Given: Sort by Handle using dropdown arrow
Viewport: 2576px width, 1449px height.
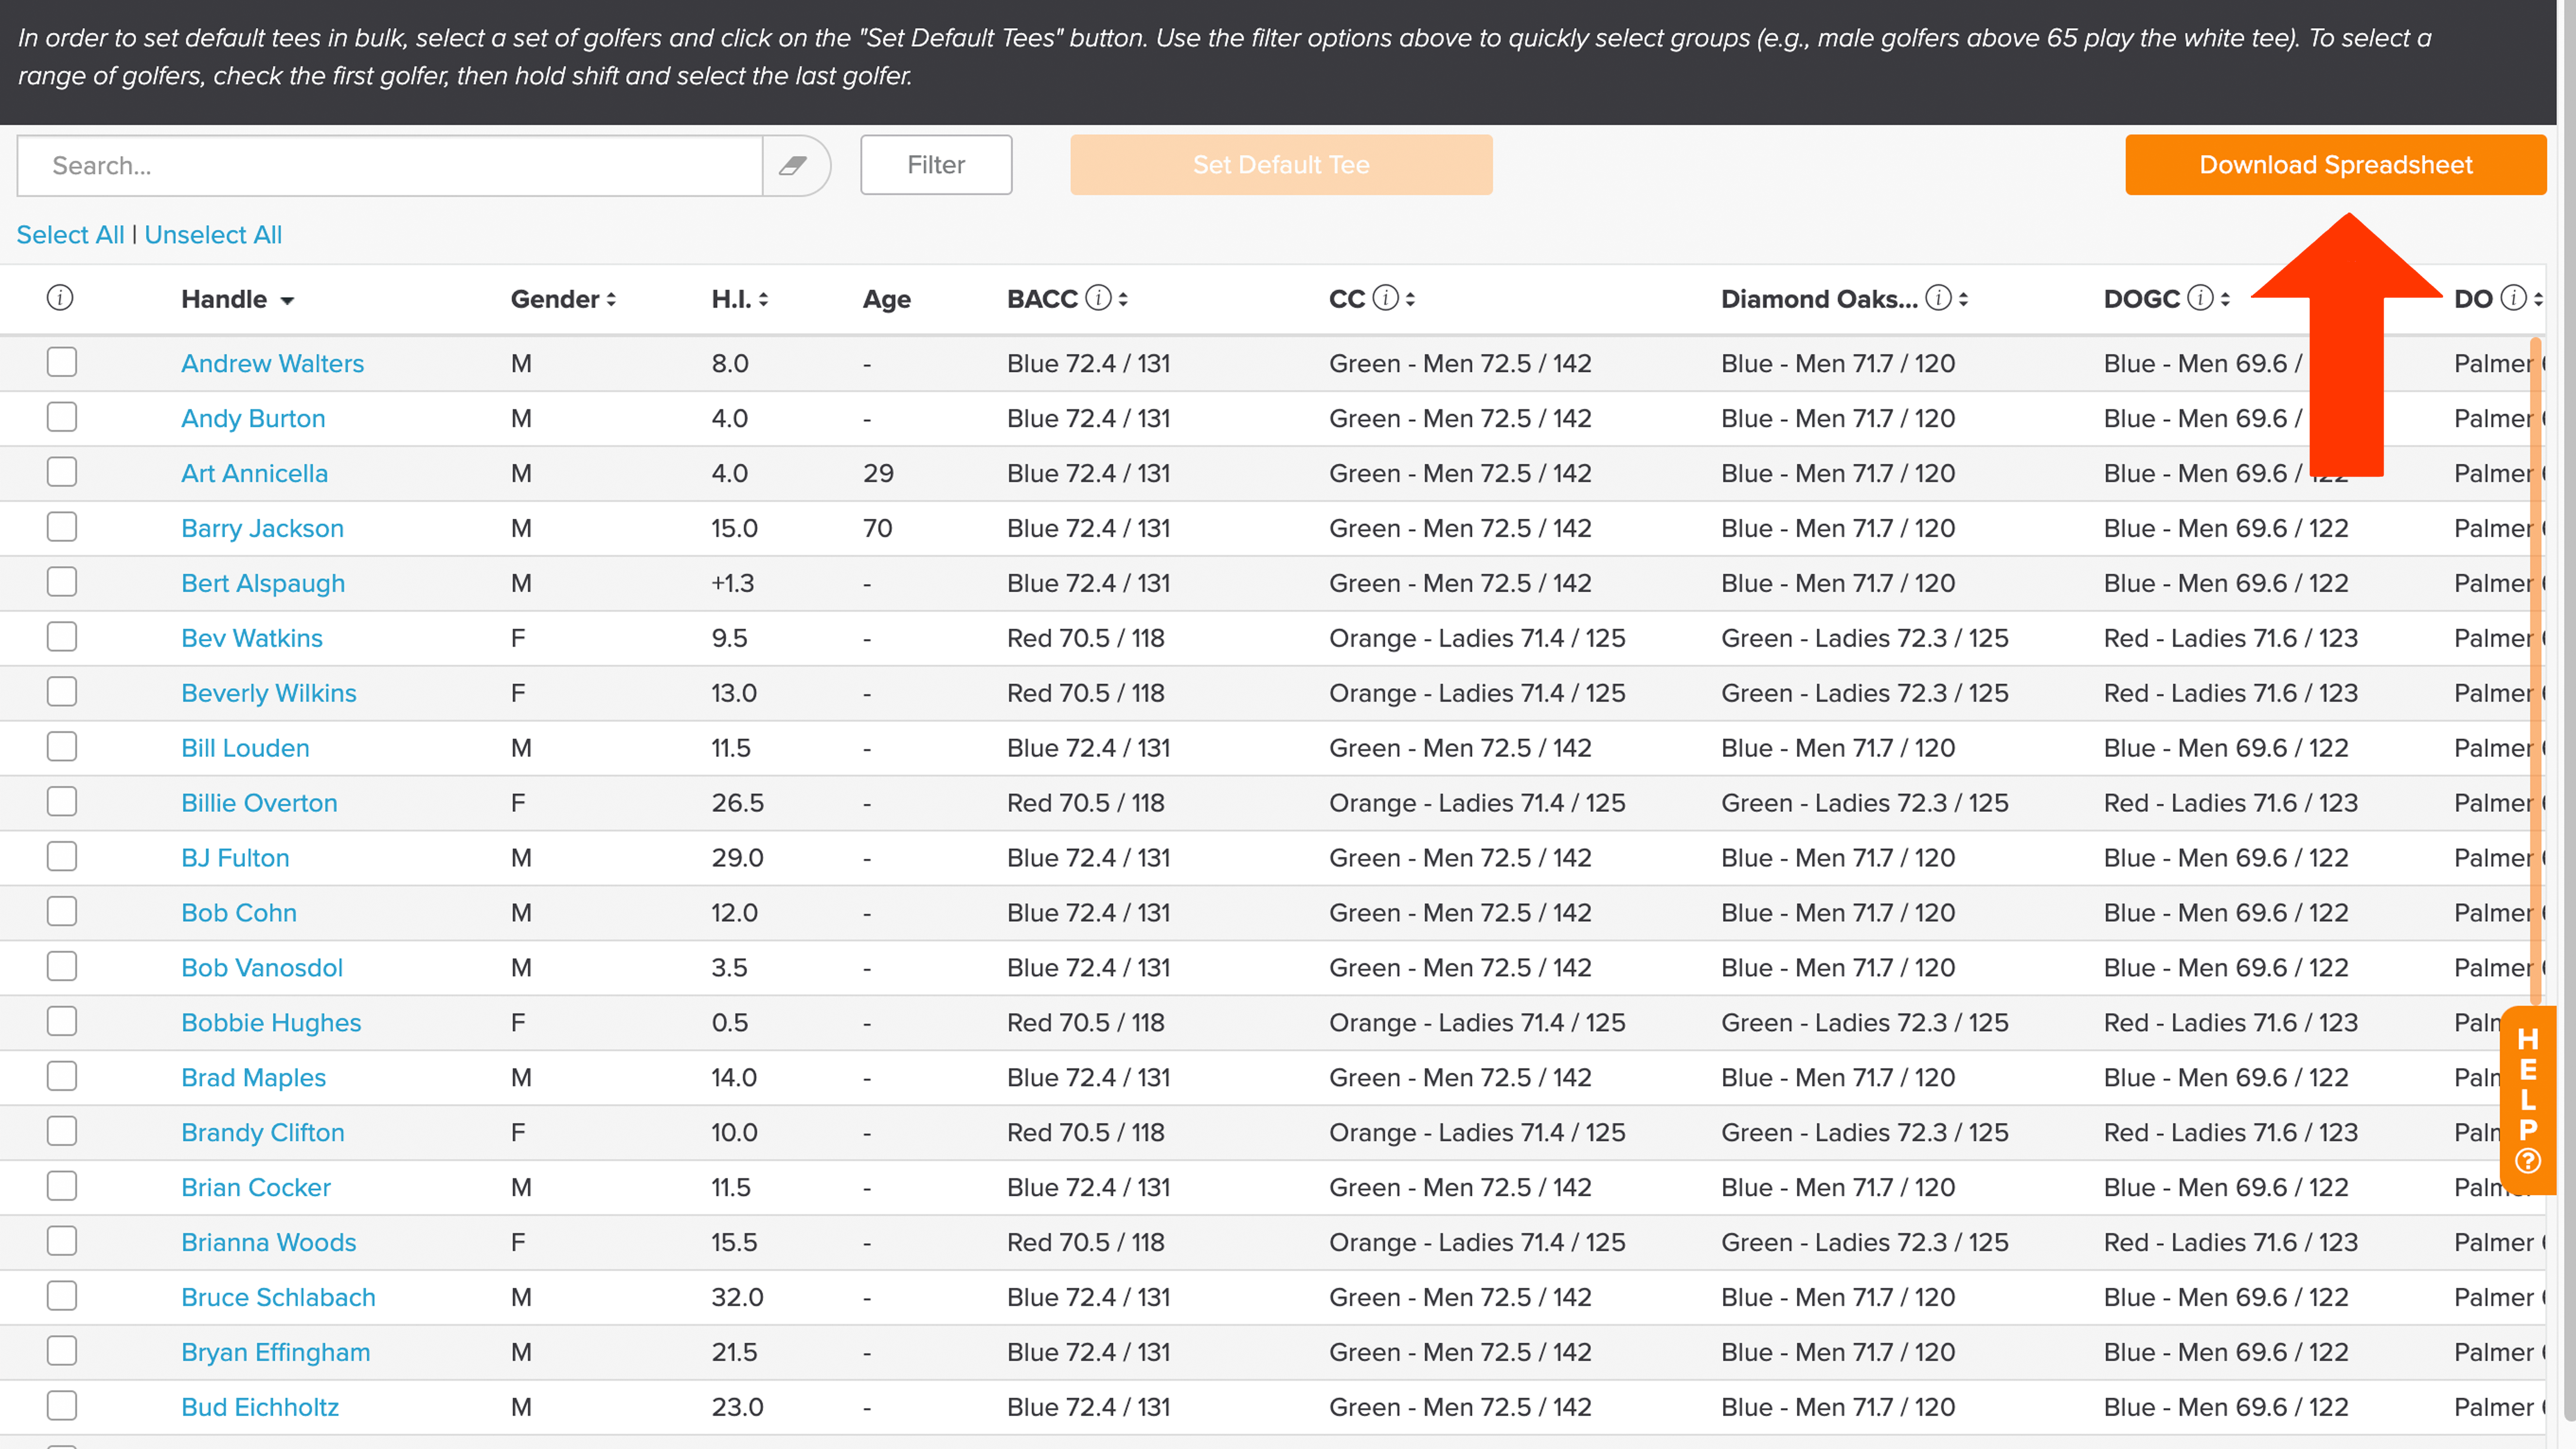Looking at the screenshot, I should pos(287,300).
